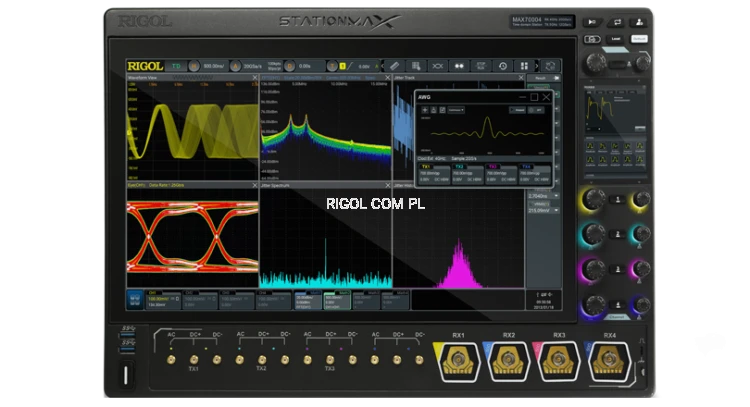The width and height of the screenshot is (750, 407).
Task: Open the Continuous mode dropdown in AWG
Action: 456,110
